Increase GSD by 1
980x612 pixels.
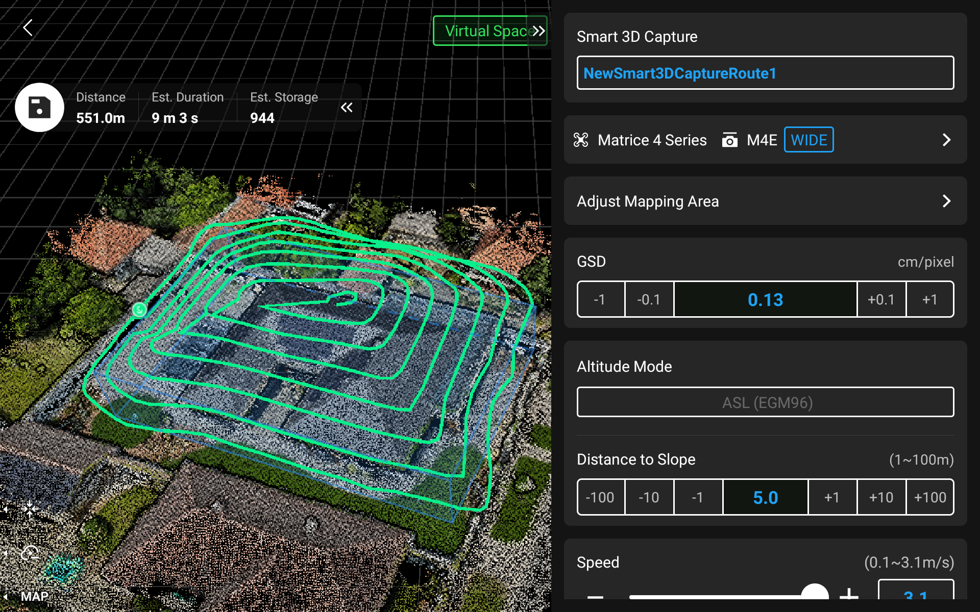pyautogui.click(x=929, y=300)
